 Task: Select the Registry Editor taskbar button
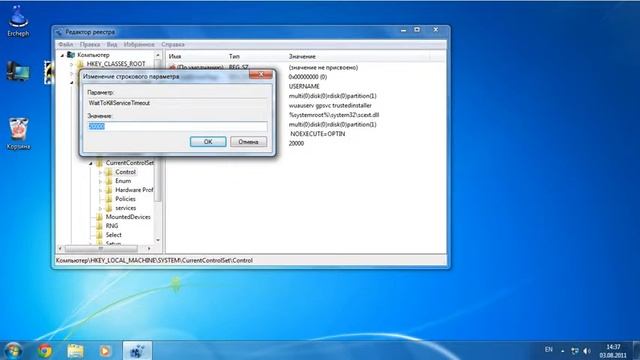(137, 351)
